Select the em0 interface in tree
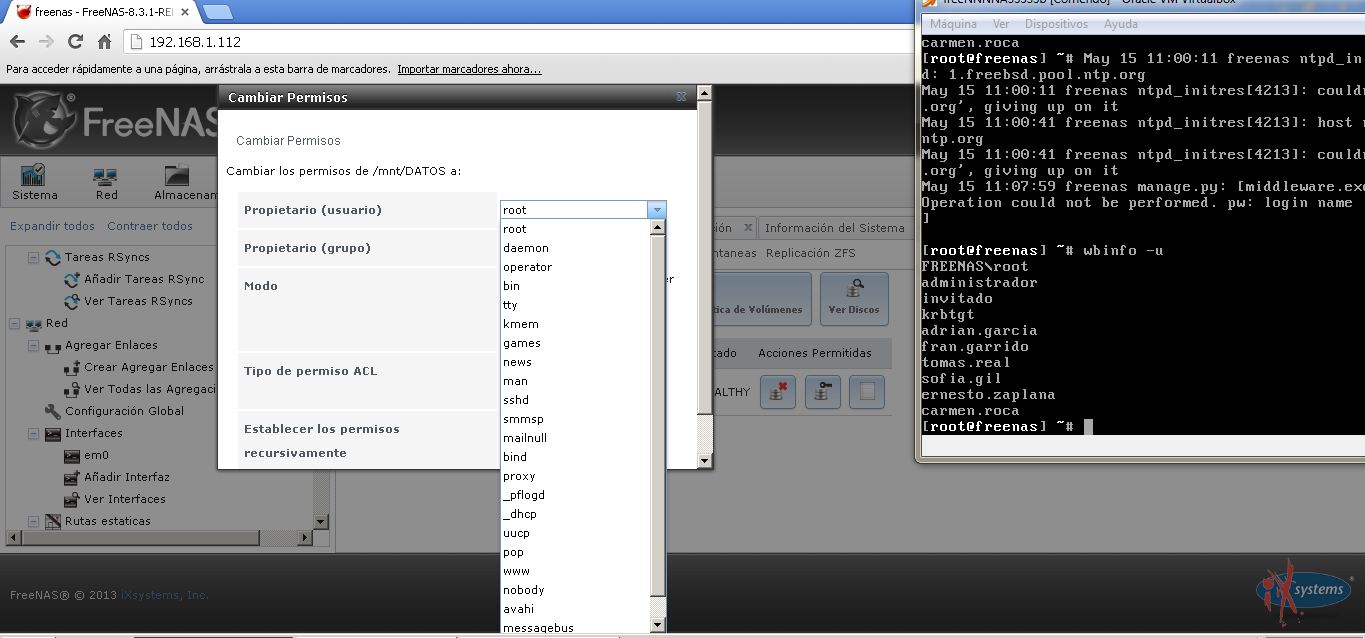 pos(96,455)
